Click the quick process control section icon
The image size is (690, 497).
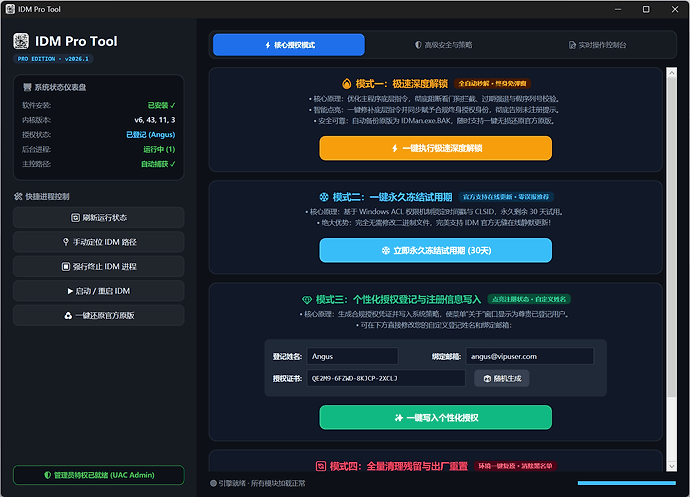[x=18, y=196]
